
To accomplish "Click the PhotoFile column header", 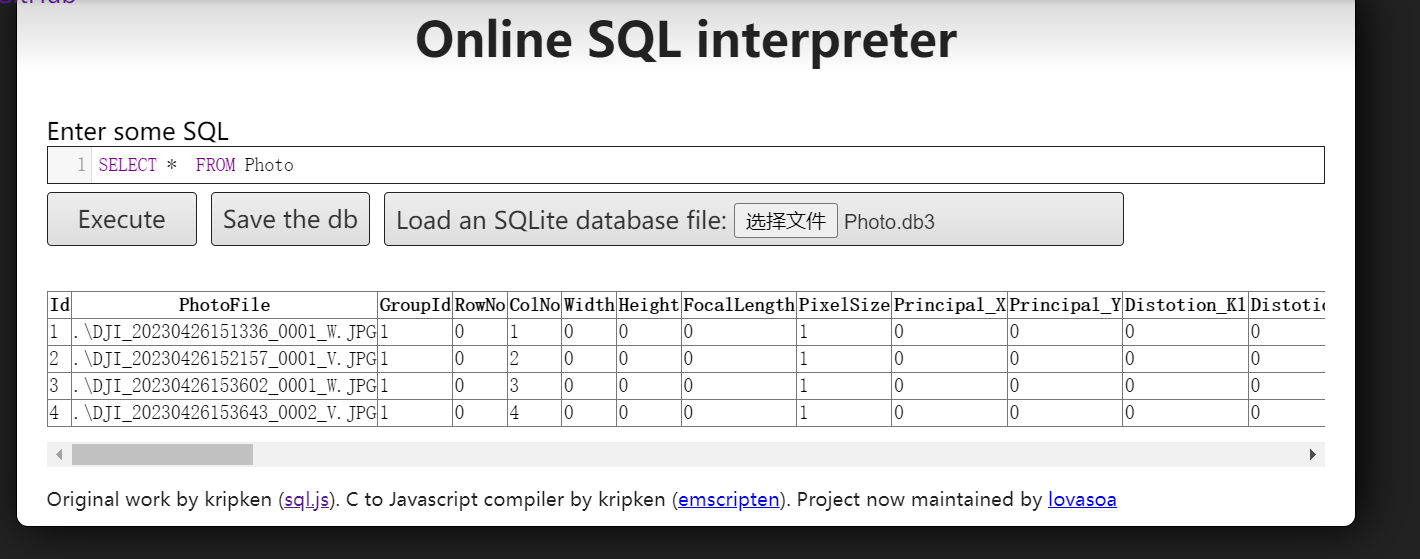I will point(225,305).
